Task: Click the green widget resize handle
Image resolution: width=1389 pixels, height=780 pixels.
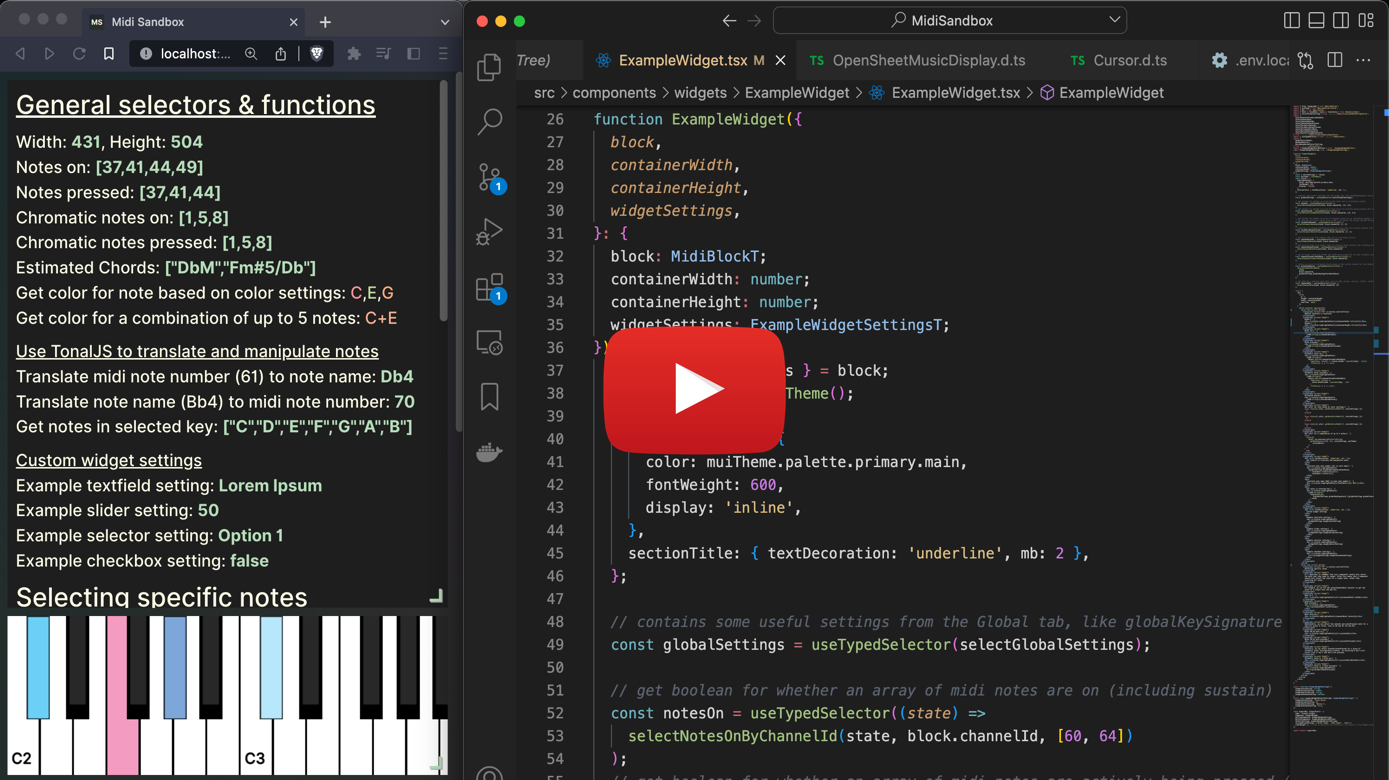Action: [436, 596]
